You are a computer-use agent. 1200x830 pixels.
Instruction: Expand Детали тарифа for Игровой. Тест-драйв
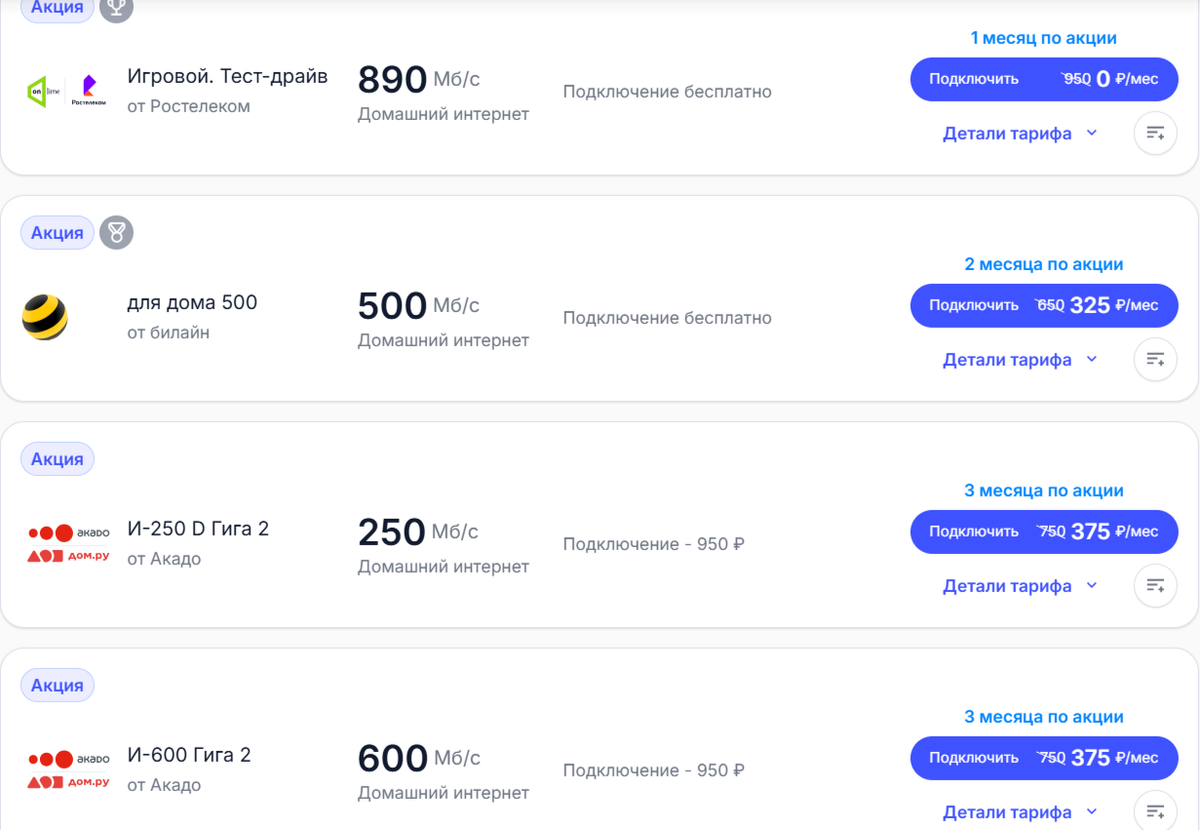pyautogui.click(x=1010, y=133)
